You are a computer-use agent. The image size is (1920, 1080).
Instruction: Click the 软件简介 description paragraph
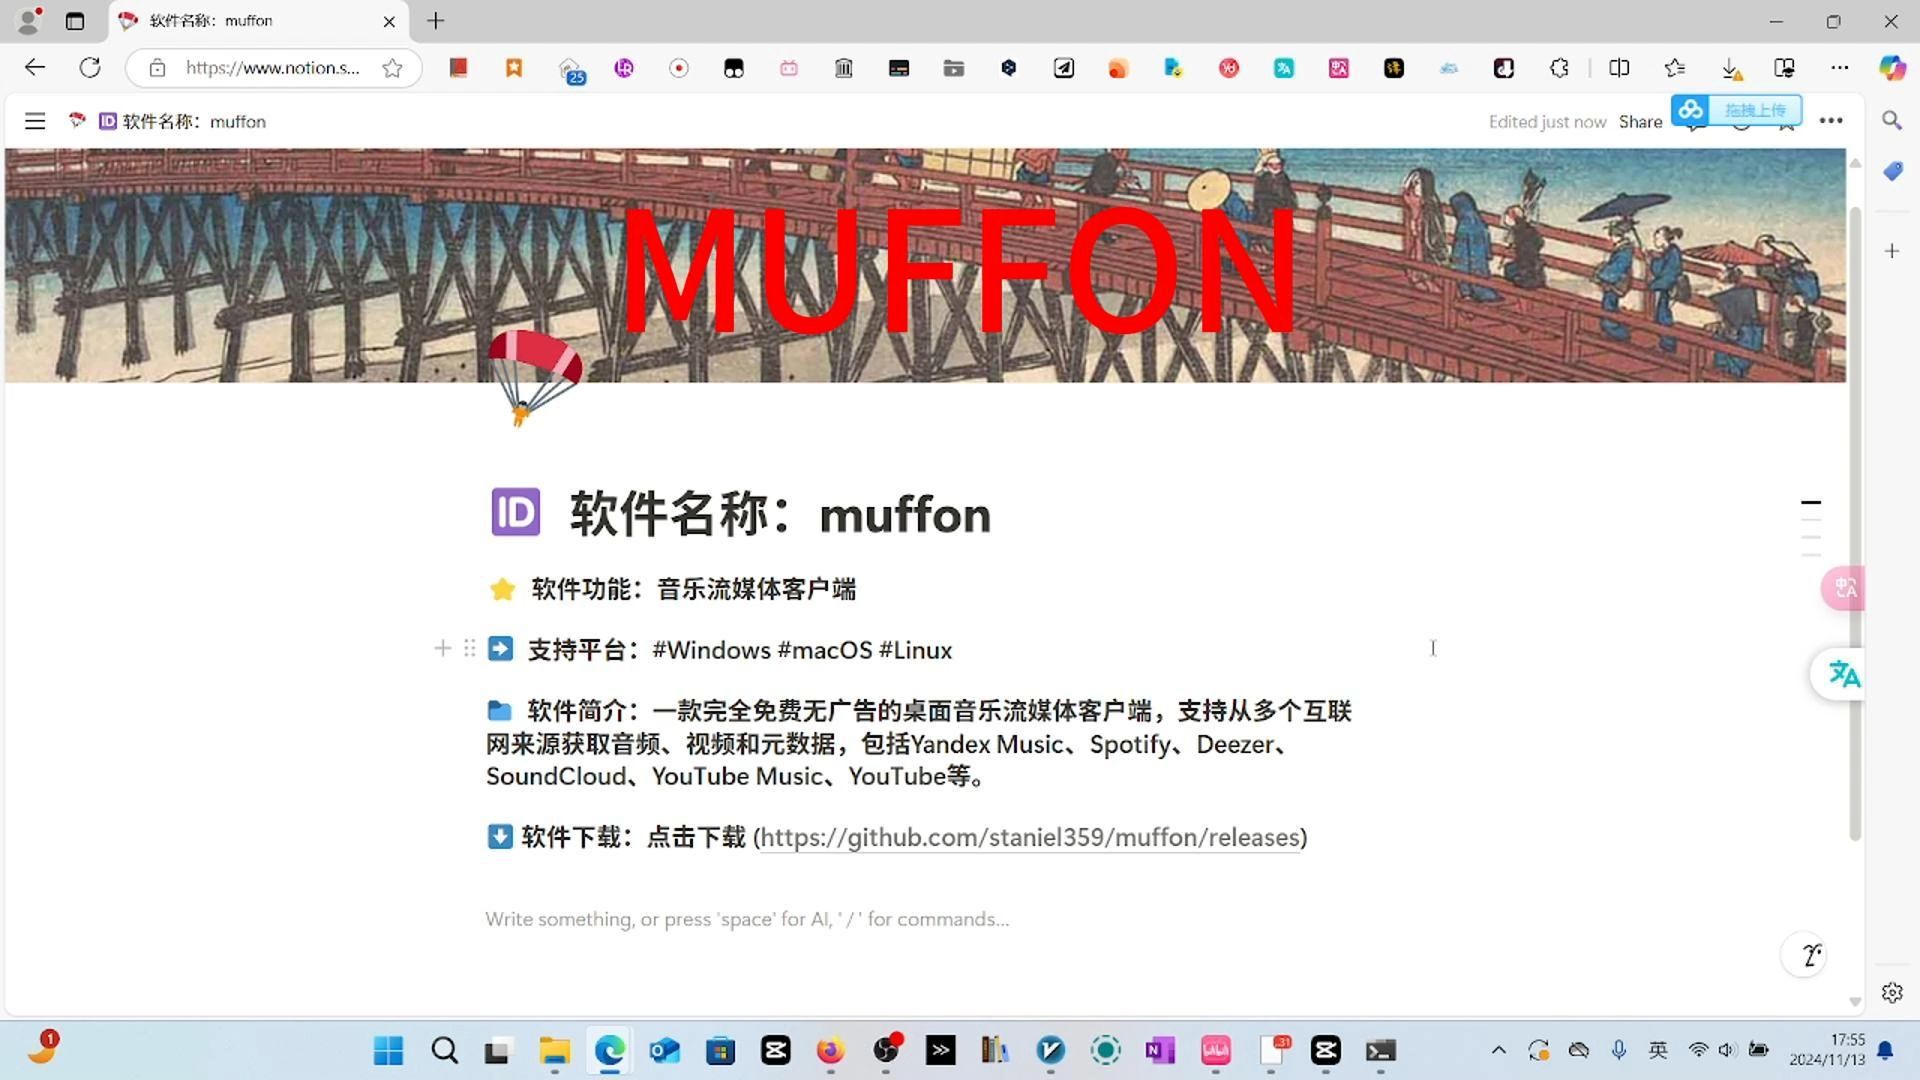(919, 743)
